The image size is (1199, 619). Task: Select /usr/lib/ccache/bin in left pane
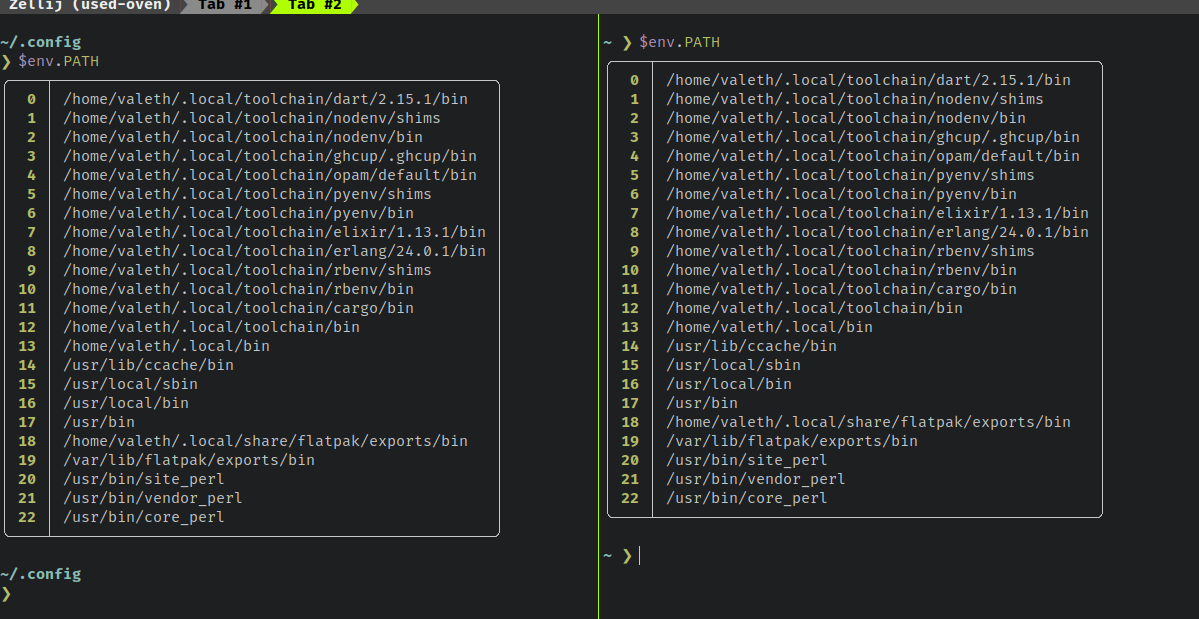click(x=148, y=365)
